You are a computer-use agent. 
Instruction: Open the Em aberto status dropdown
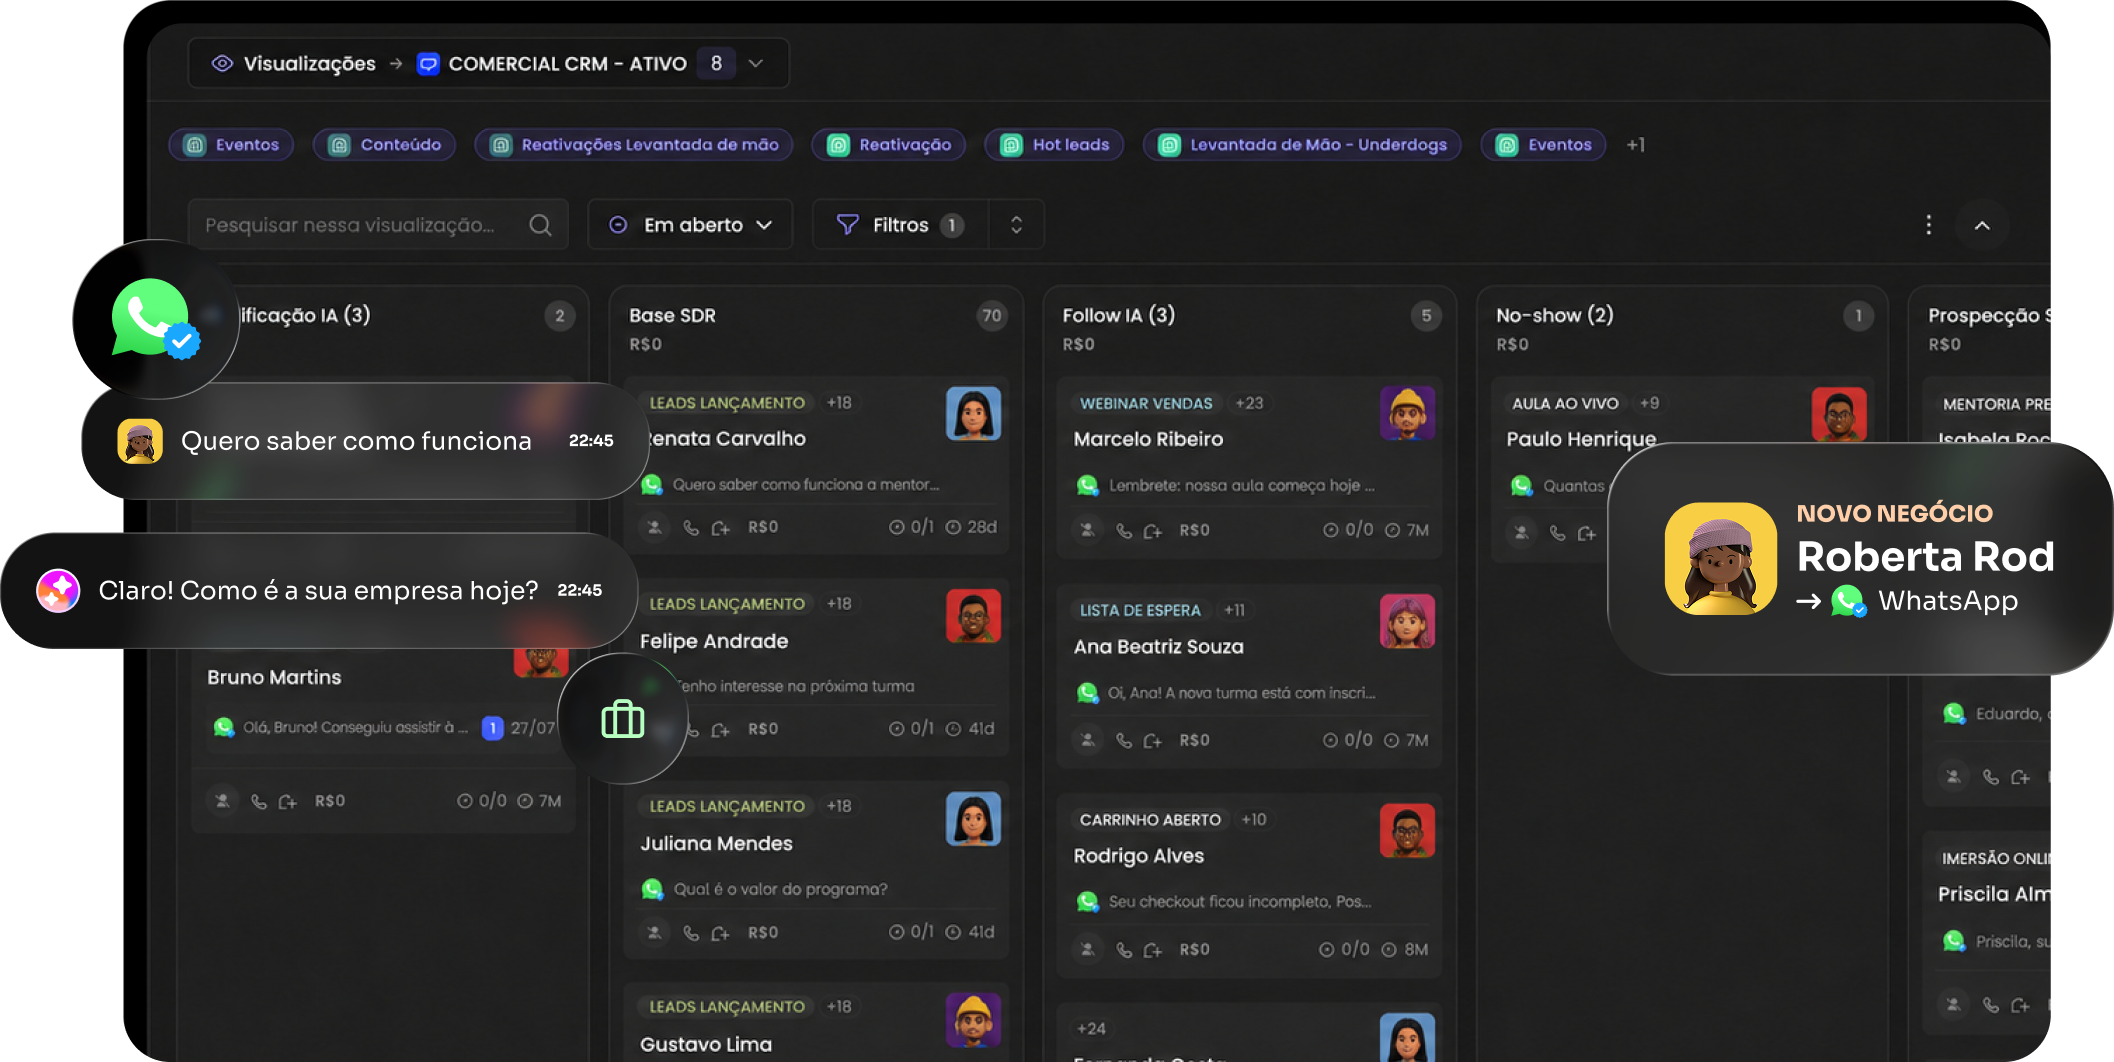690,225
